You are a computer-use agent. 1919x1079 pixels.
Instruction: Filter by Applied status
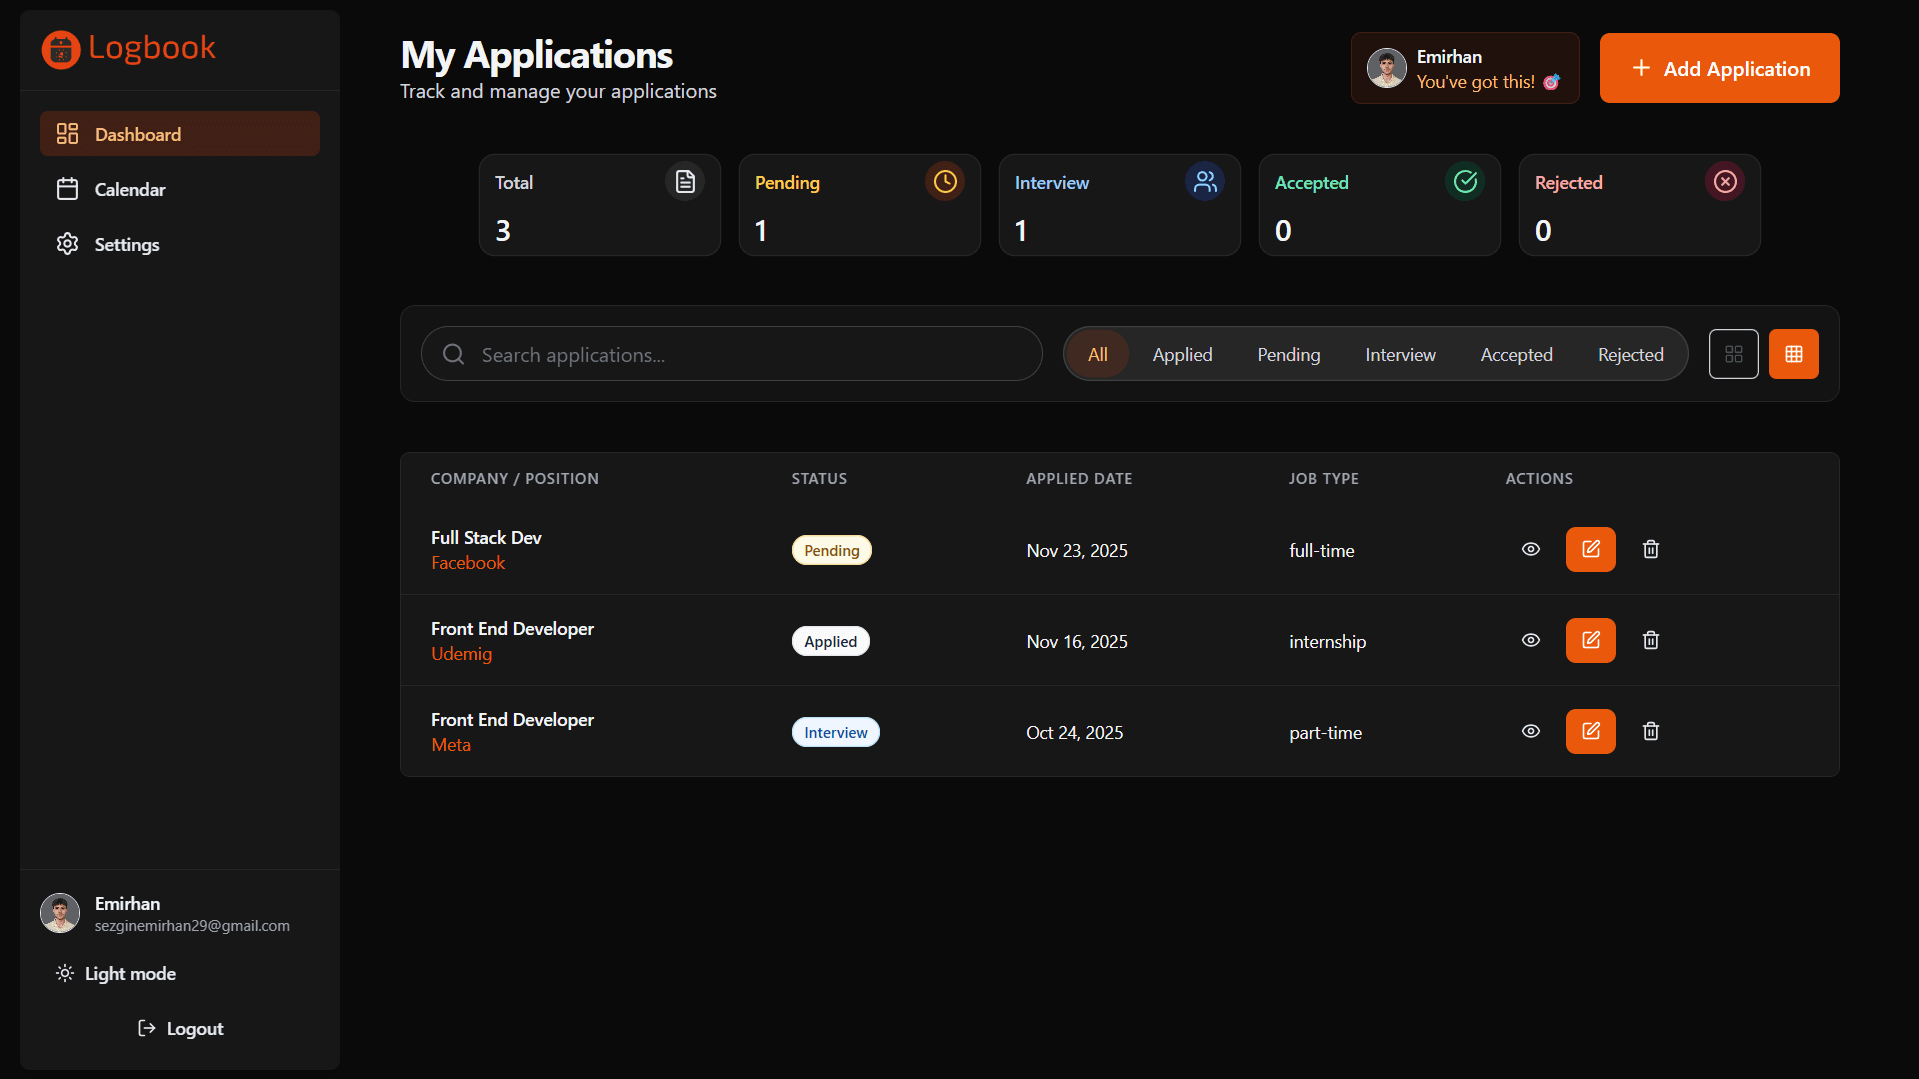[1182, 354]
